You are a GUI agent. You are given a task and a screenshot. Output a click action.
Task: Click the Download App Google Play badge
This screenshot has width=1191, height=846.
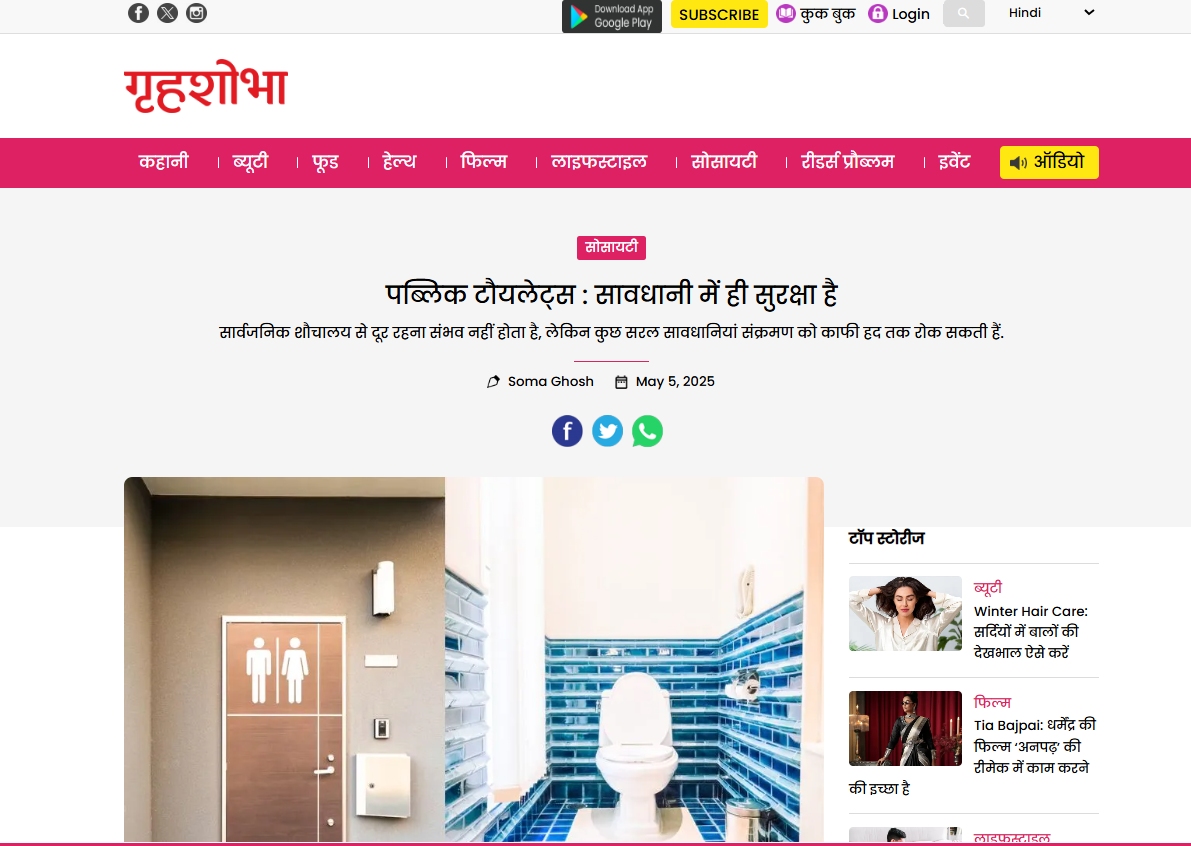click(x=611, y=16)
